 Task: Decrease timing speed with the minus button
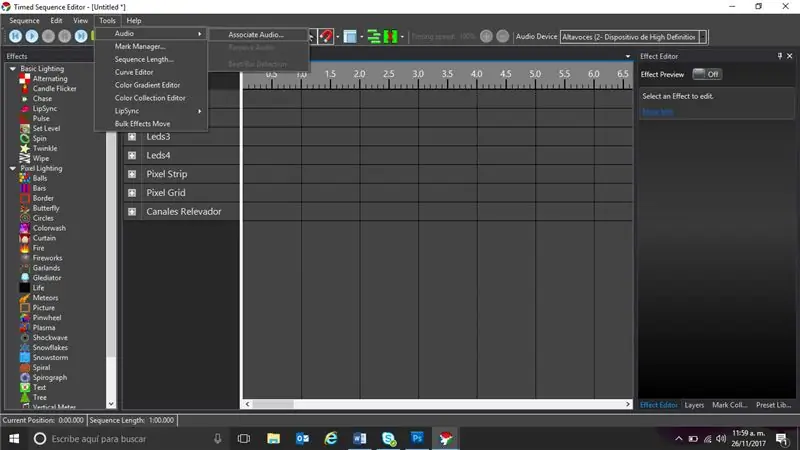click(503, 36)
